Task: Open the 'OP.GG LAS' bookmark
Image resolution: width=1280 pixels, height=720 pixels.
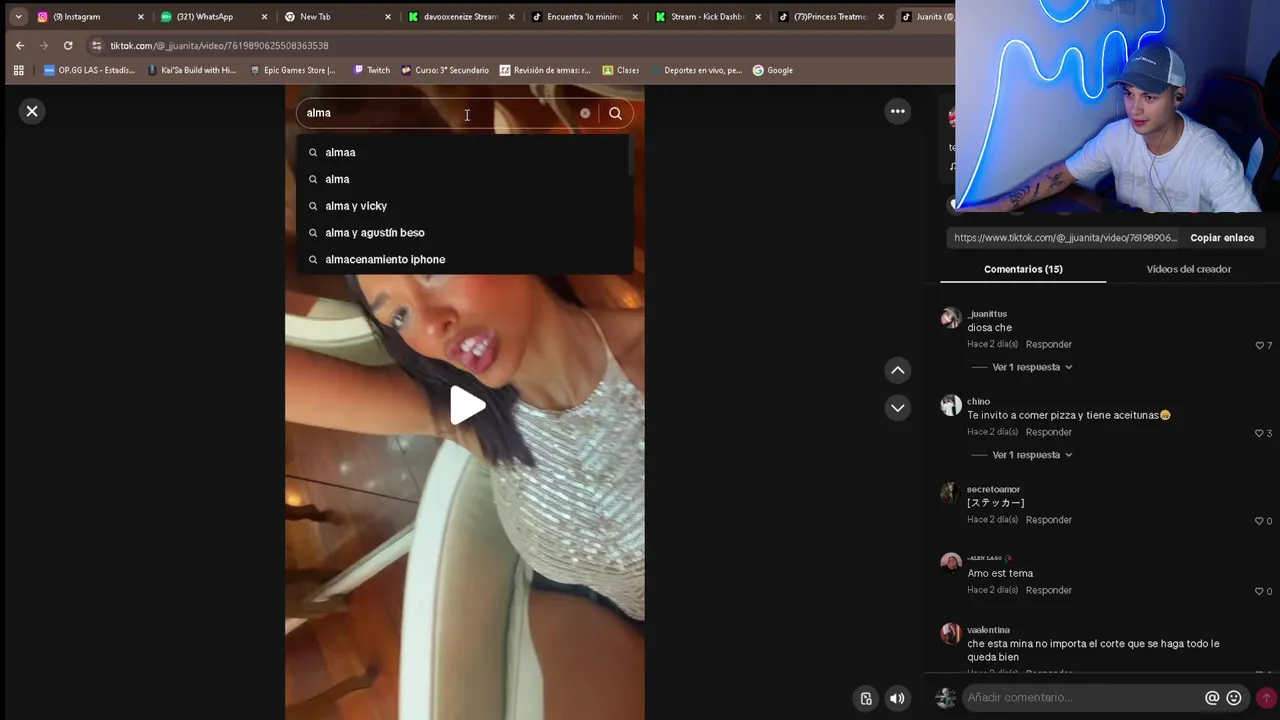Action: click(89, 70)
